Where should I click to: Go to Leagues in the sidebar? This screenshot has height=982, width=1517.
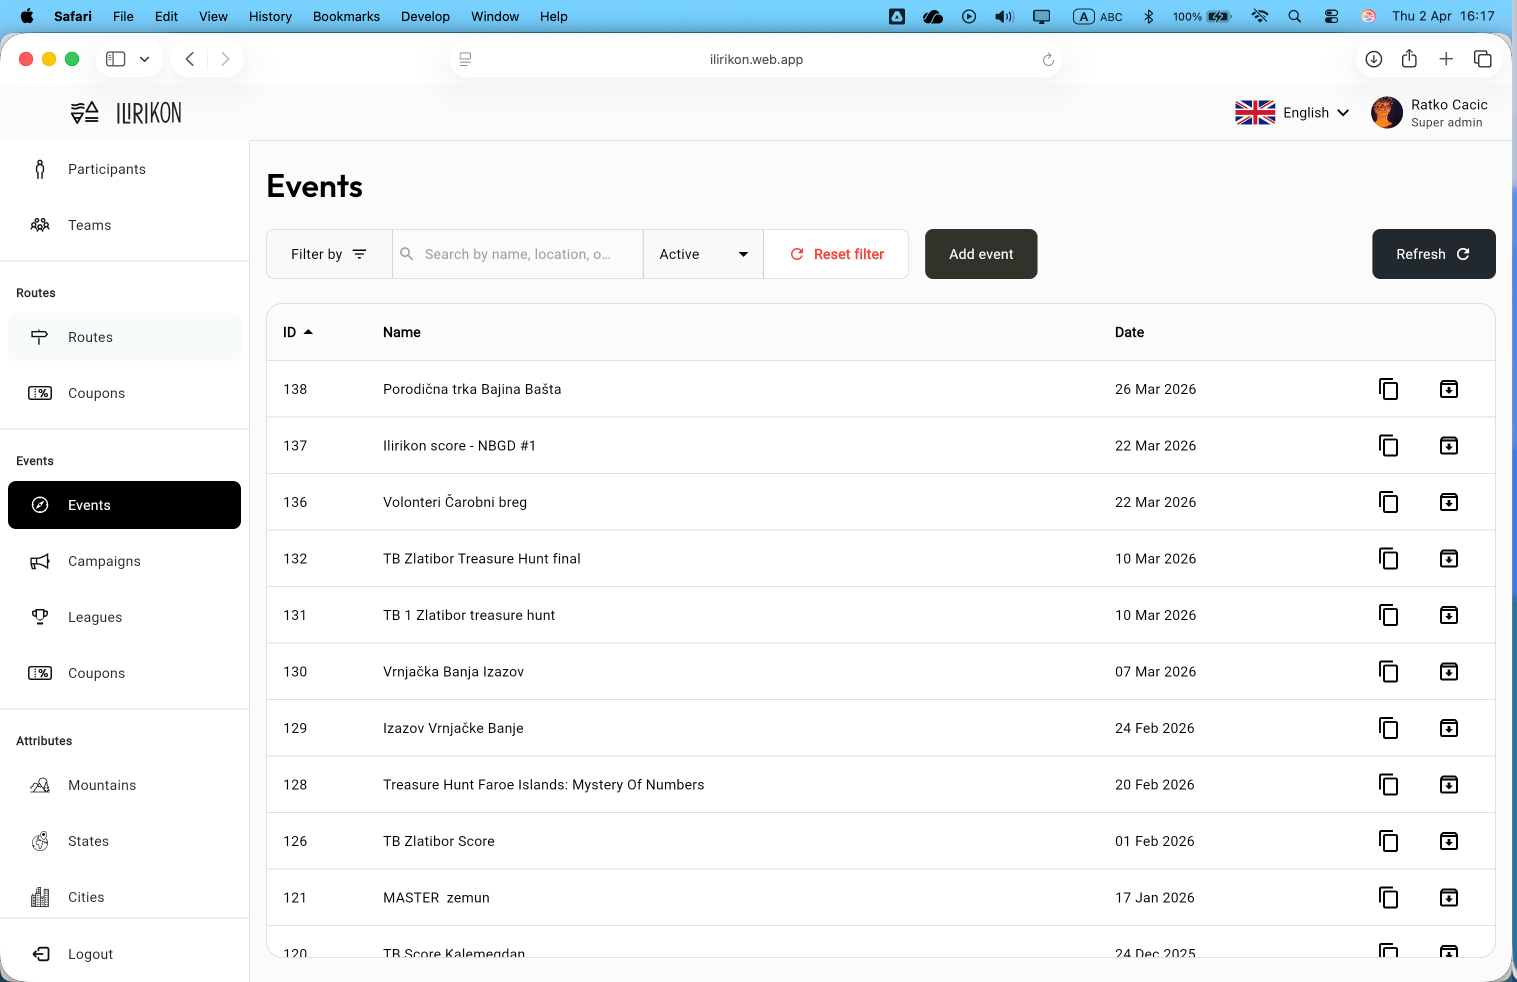95,617
